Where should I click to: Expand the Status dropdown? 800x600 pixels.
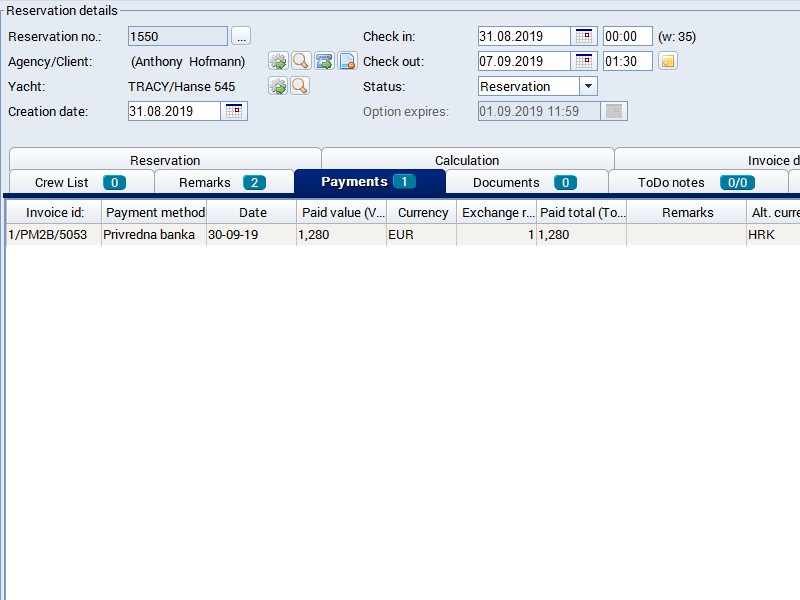click(x=588, y=87)
